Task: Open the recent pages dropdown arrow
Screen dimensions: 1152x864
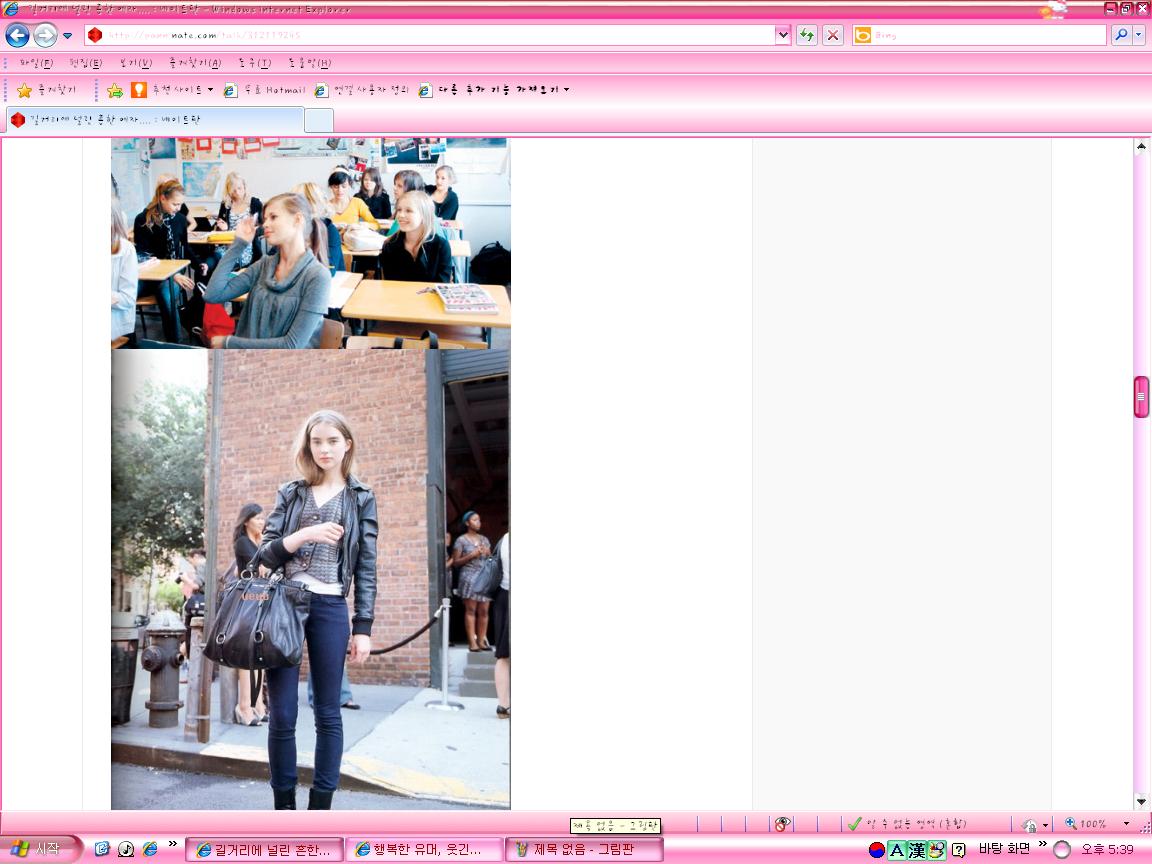Action: tap(68, 35)
